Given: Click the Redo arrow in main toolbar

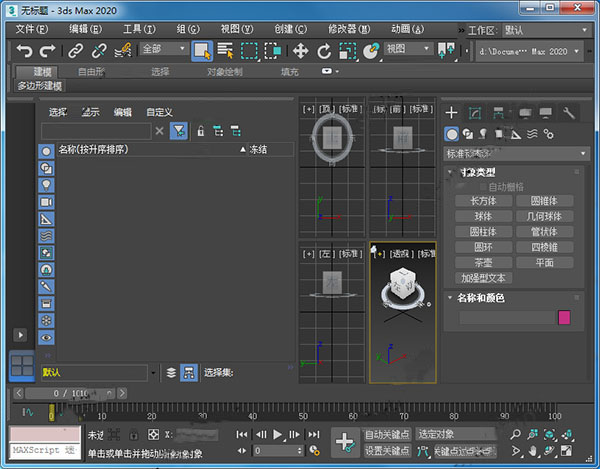Looking at the screenshot, I should pyautogui.click(x=47, y=50).
